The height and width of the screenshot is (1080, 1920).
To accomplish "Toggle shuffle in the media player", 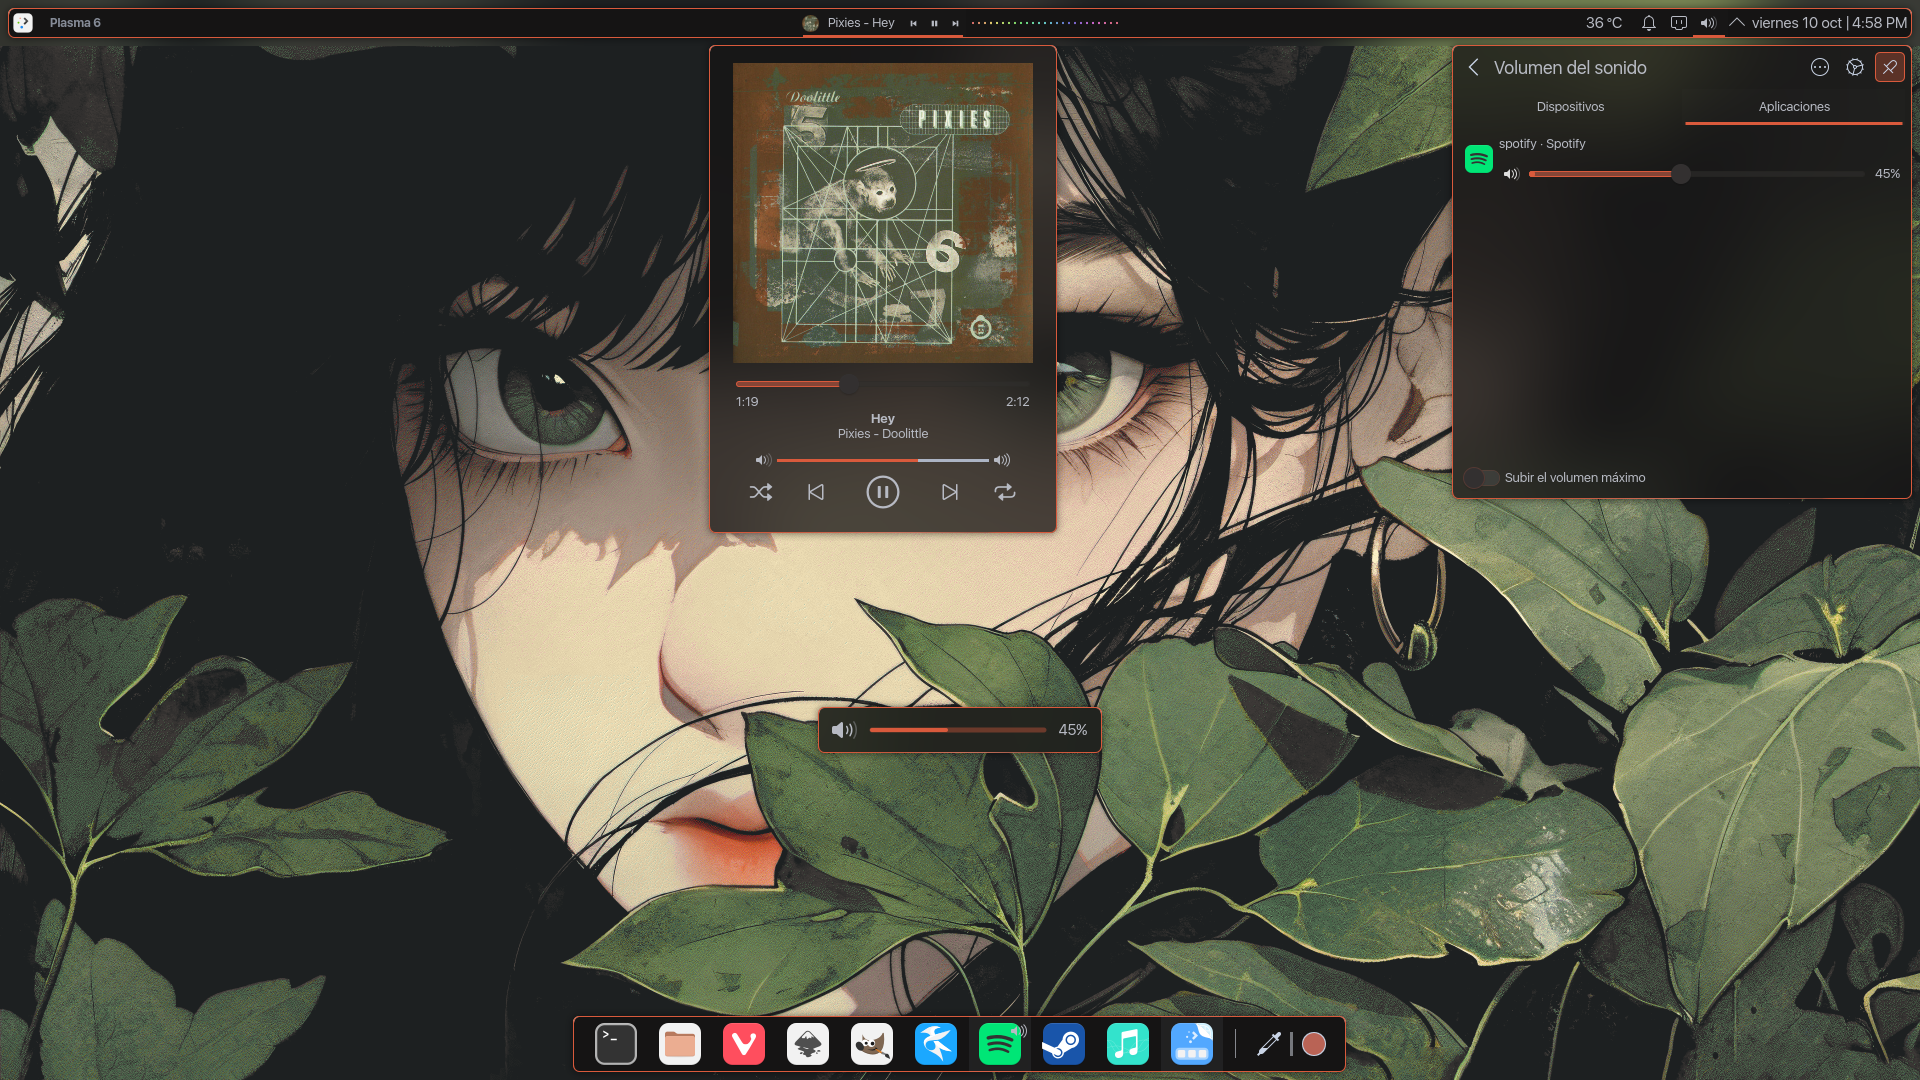I will point(761,492).
